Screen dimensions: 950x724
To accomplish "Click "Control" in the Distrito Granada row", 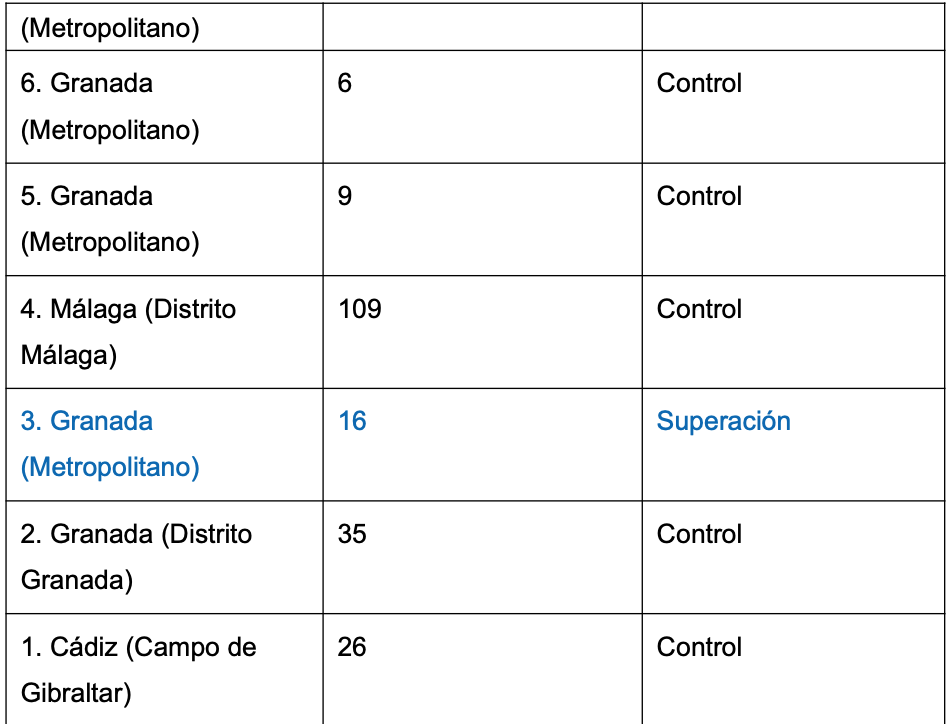I will click(x=699, y=534).
